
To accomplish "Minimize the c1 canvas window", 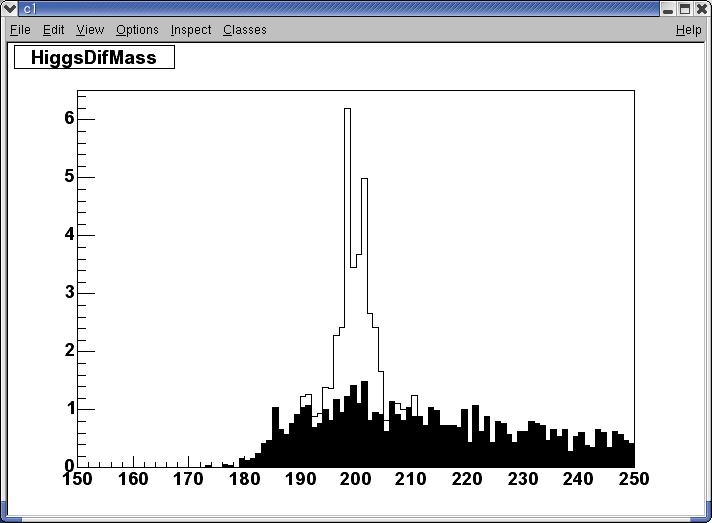I will pyautogui.click(x=668, y=9).
